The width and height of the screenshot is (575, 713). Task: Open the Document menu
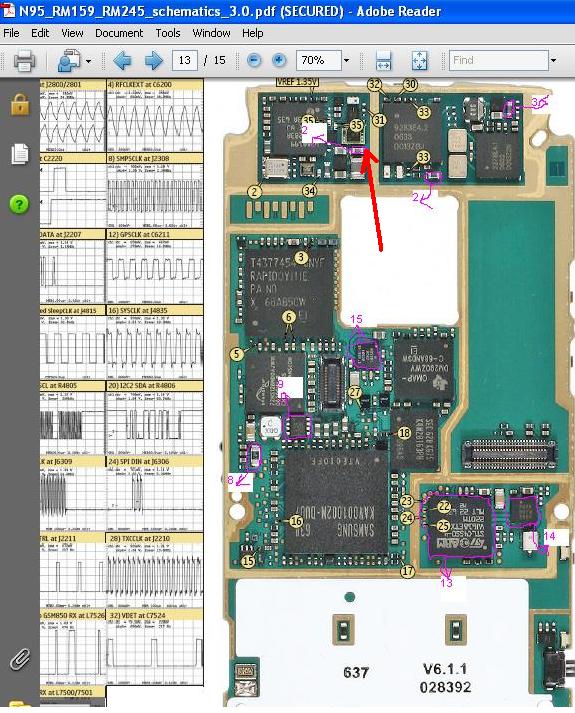pyautogui.click(x=119, y=33)
